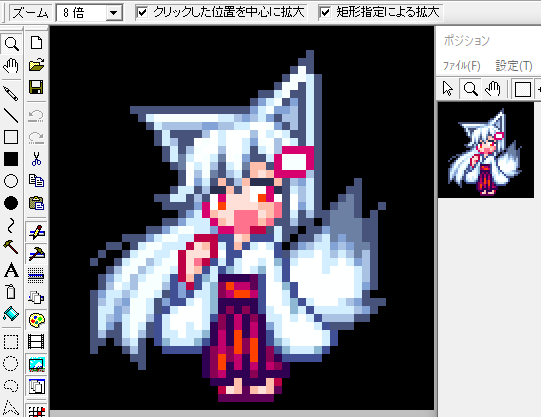Toggle the pen-with-bars toolbar button
This screenshot has width=541, height=417.
pyautogui.click(x=36, y=232)
